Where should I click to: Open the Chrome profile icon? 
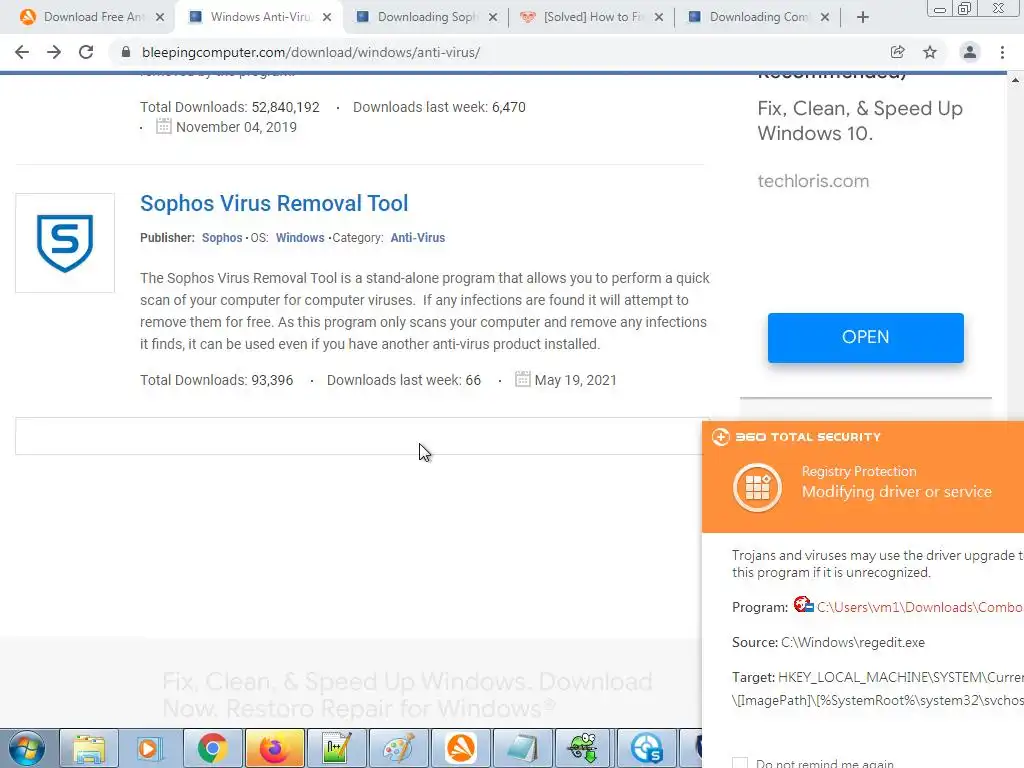pos(970,52)
